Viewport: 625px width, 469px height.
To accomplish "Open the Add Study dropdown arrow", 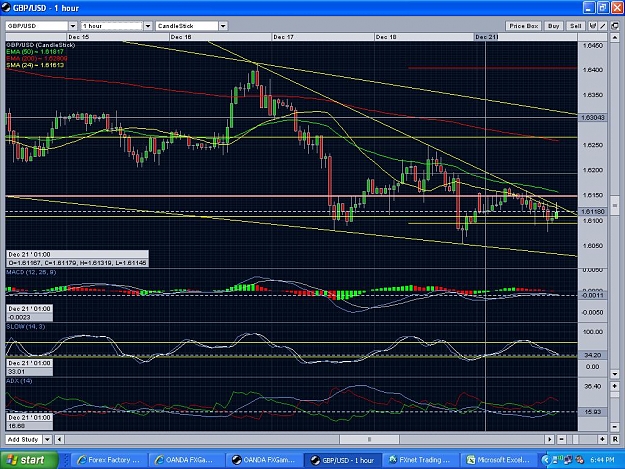I will (47, 440).
